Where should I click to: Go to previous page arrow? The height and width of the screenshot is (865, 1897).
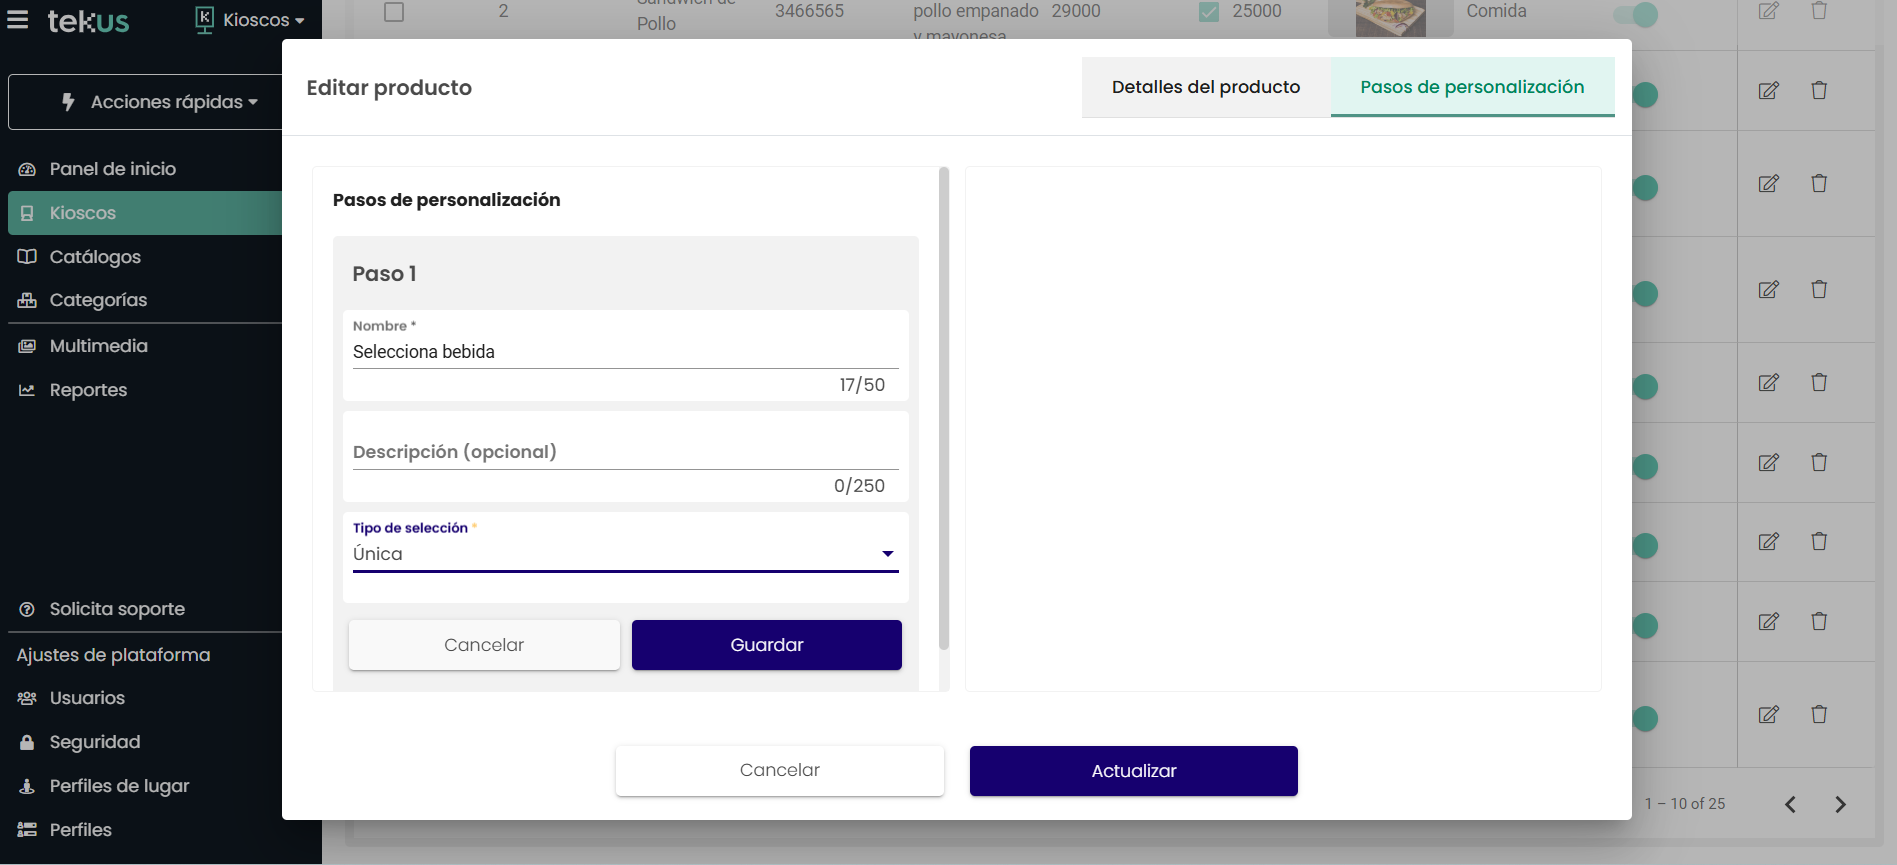[1790, 804]
